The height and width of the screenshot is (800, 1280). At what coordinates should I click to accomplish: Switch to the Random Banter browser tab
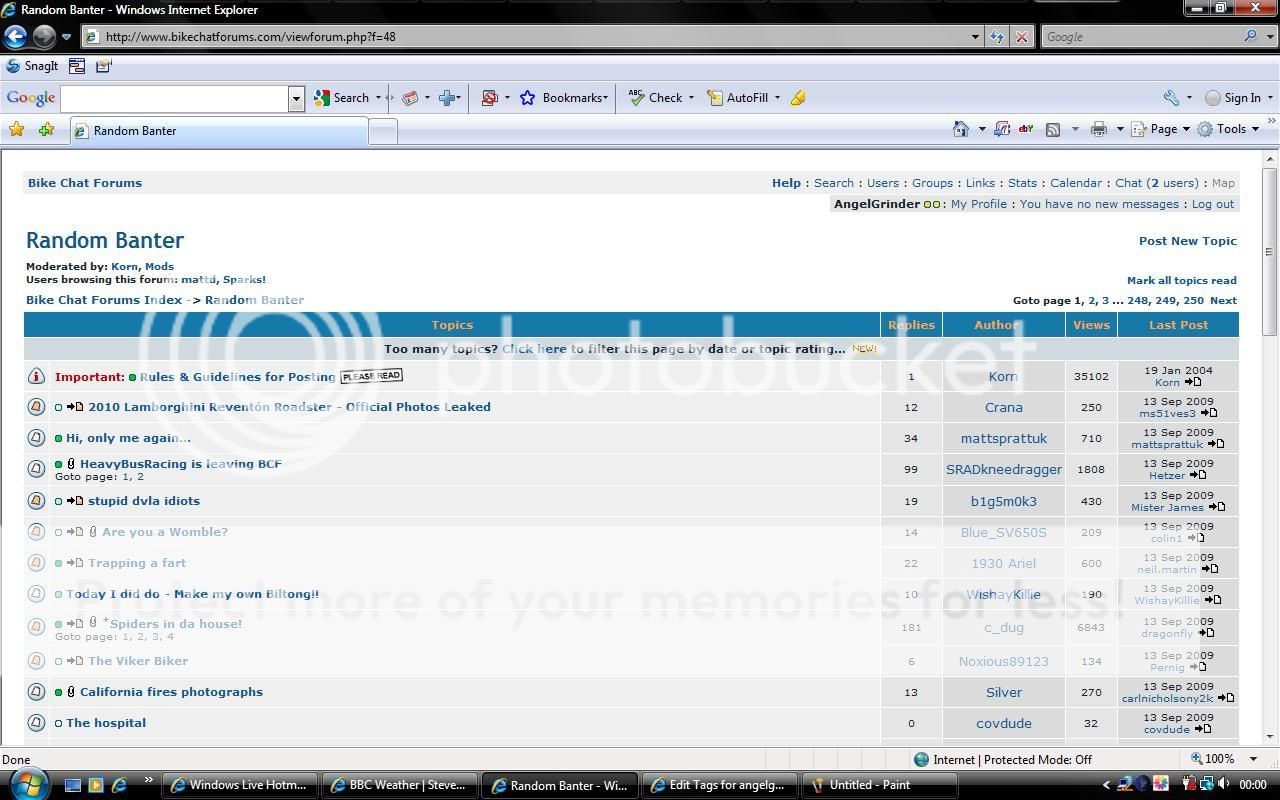coord(220,131)
